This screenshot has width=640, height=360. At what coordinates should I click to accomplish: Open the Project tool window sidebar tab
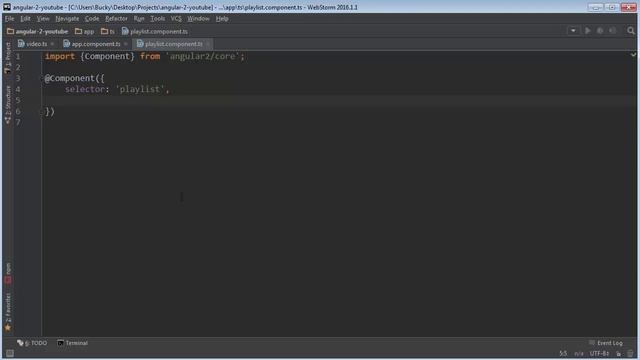tap(8, 58)
